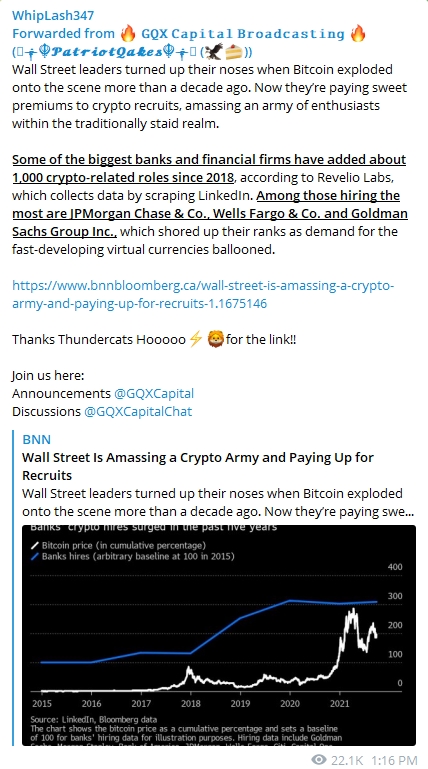Open @GQXCapital announcements mention
The image size is (428, 769).
(x=154, y=393)
